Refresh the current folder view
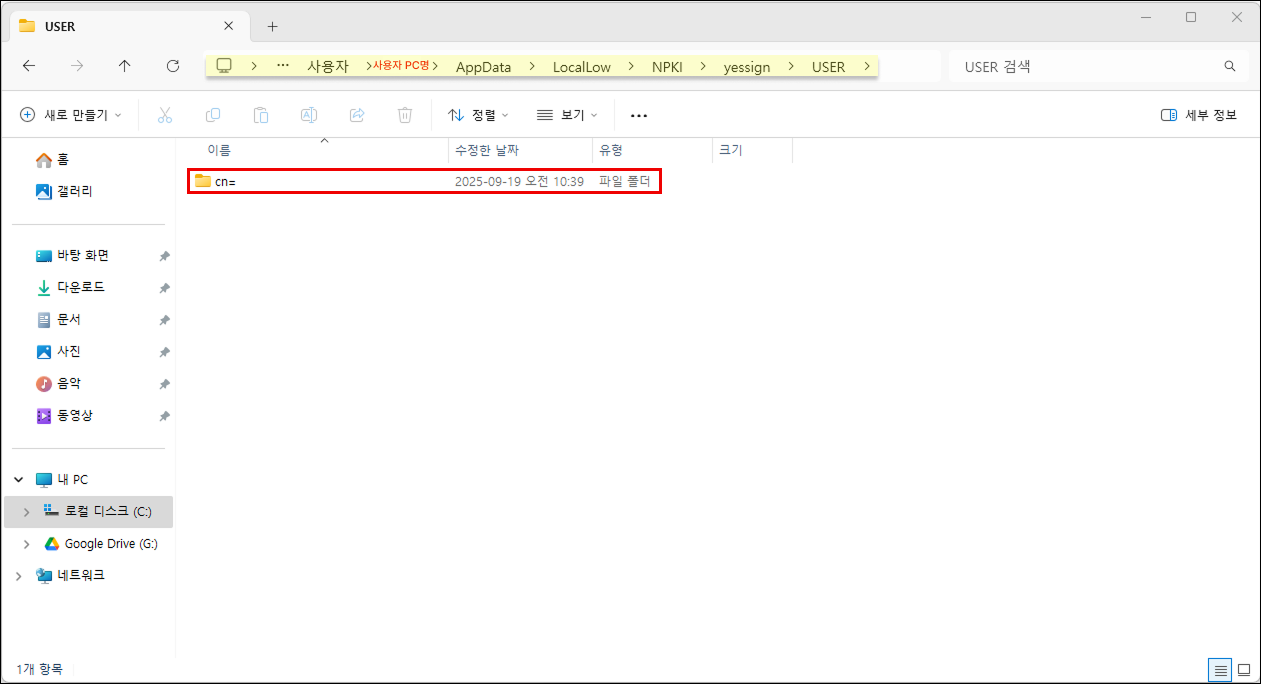The image size is (1261, 684). (173, 66)
